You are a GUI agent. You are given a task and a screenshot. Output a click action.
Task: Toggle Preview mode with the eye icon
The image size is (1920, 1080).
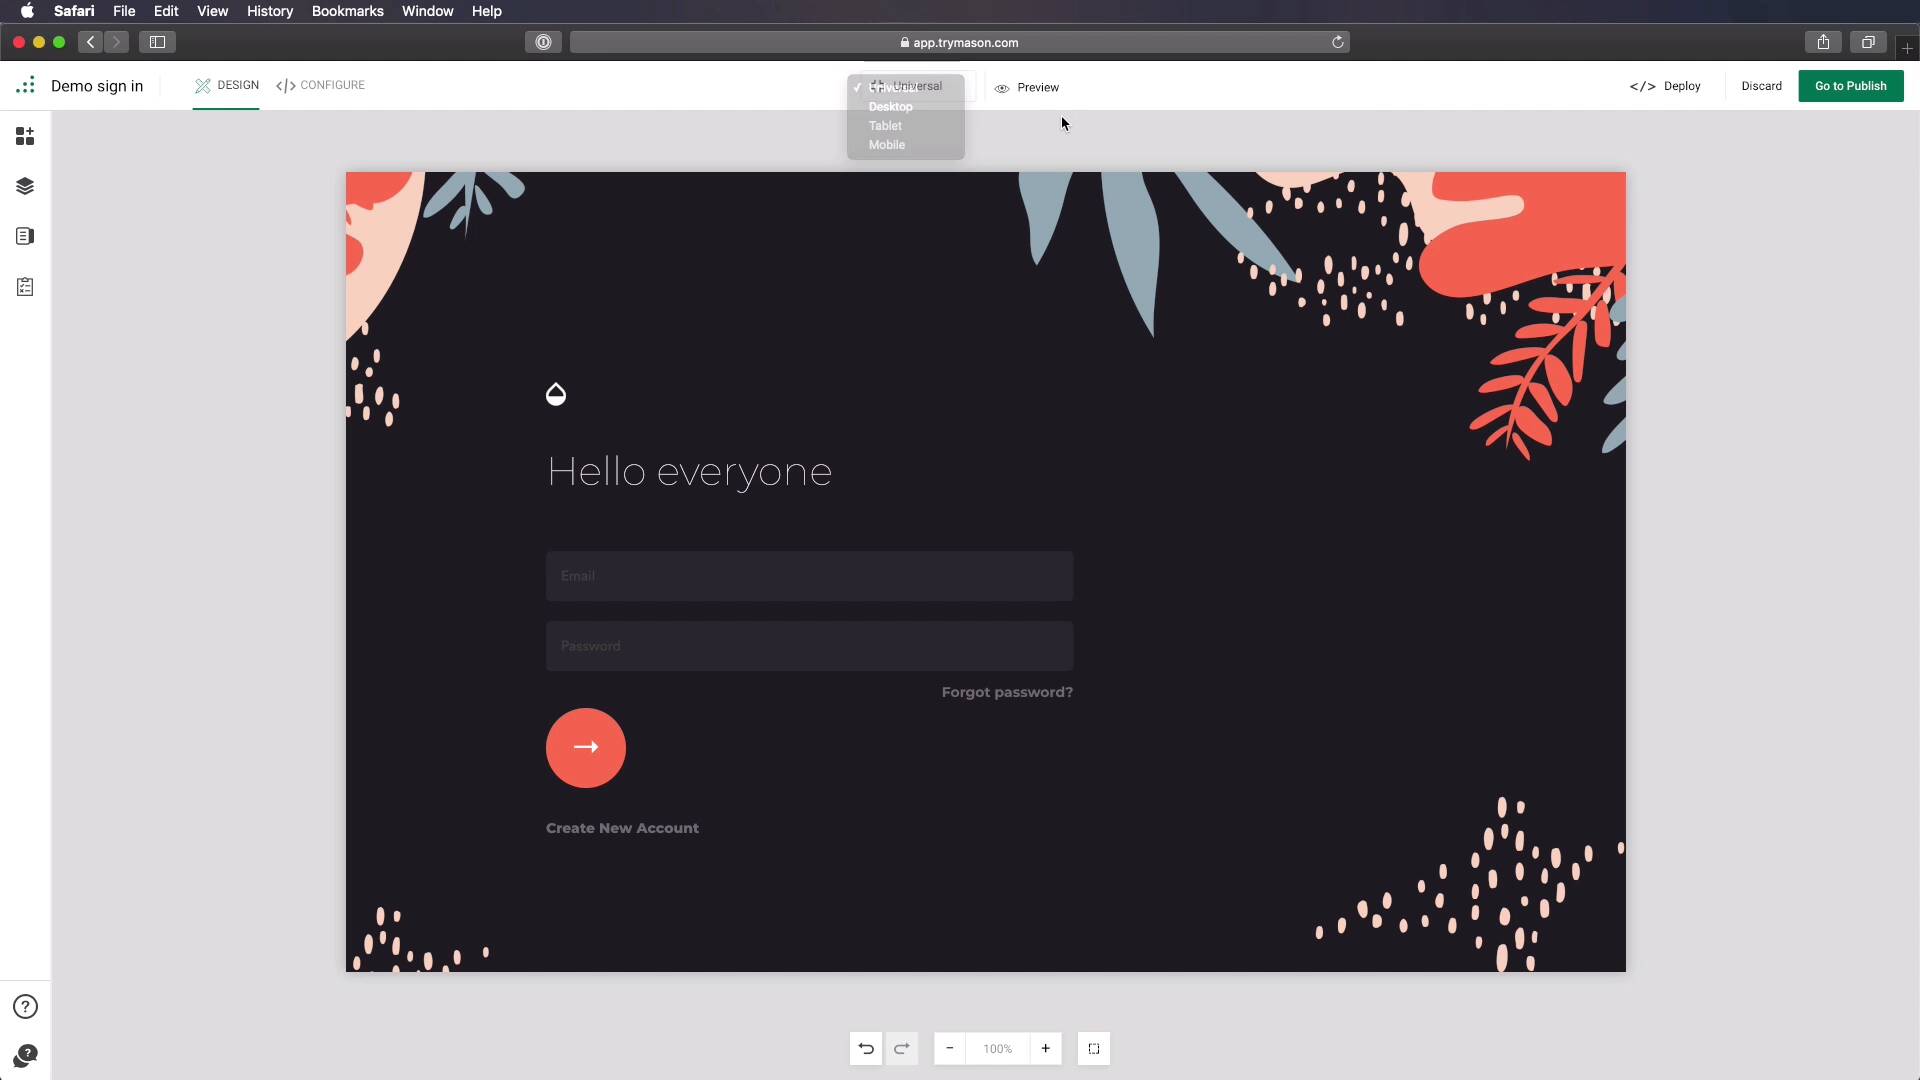click(x=1028, y=88)
